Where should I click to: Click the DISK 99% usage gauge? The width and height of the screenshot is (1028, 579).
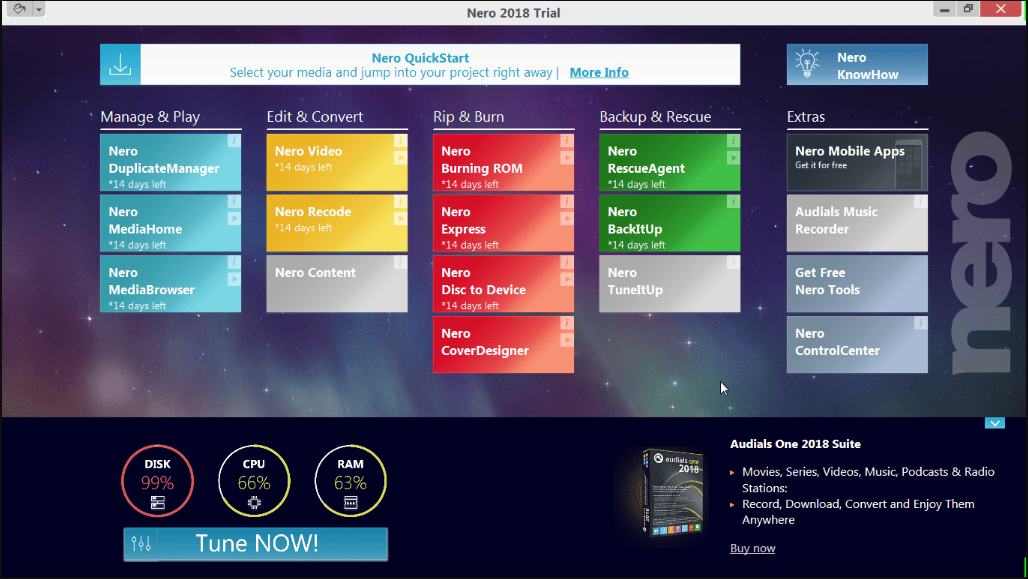(157, 481)
